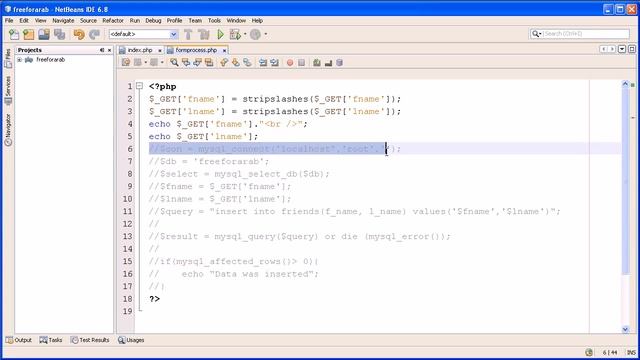
Task: Minimize the Projects panel
Action: [x=102, y=50]
